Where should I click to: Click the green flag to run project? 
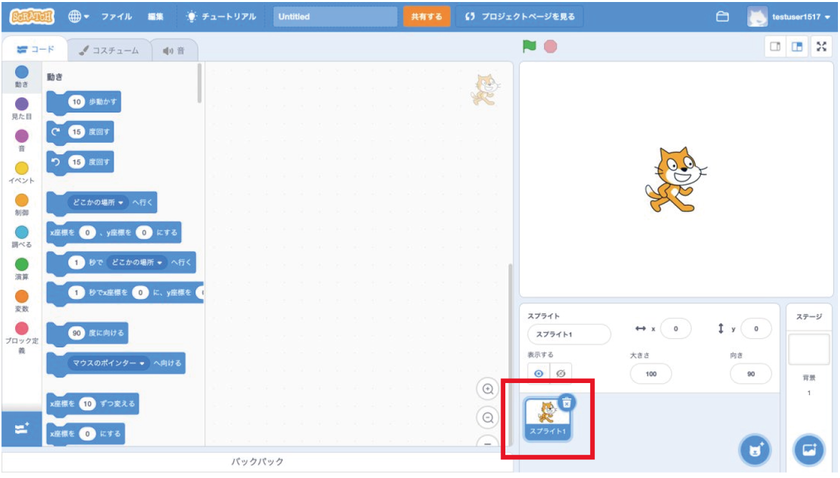pos(529,47)
